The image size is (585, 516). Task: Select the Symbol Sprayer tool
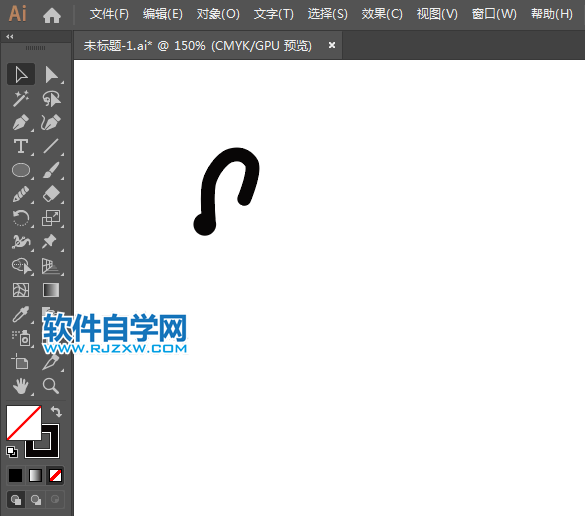click(22, 338)
